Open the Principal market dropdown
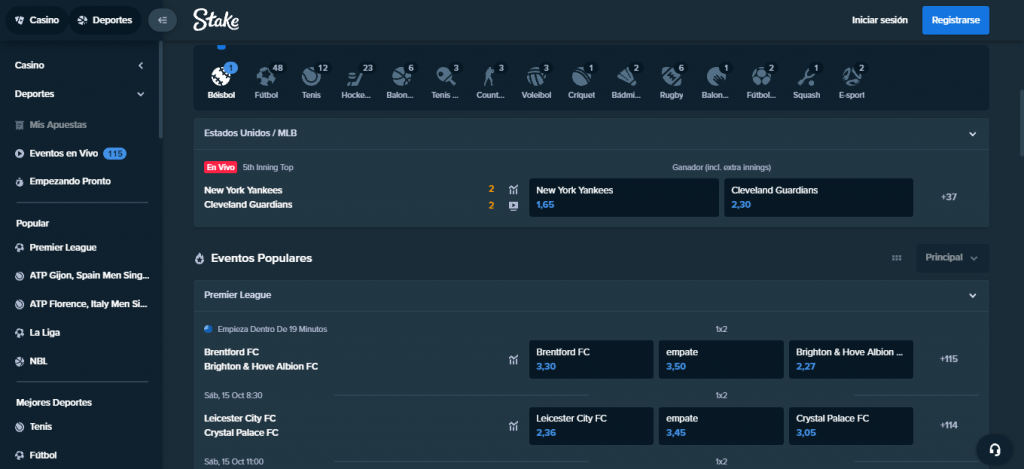1024x469 pixels. [952, 258]
